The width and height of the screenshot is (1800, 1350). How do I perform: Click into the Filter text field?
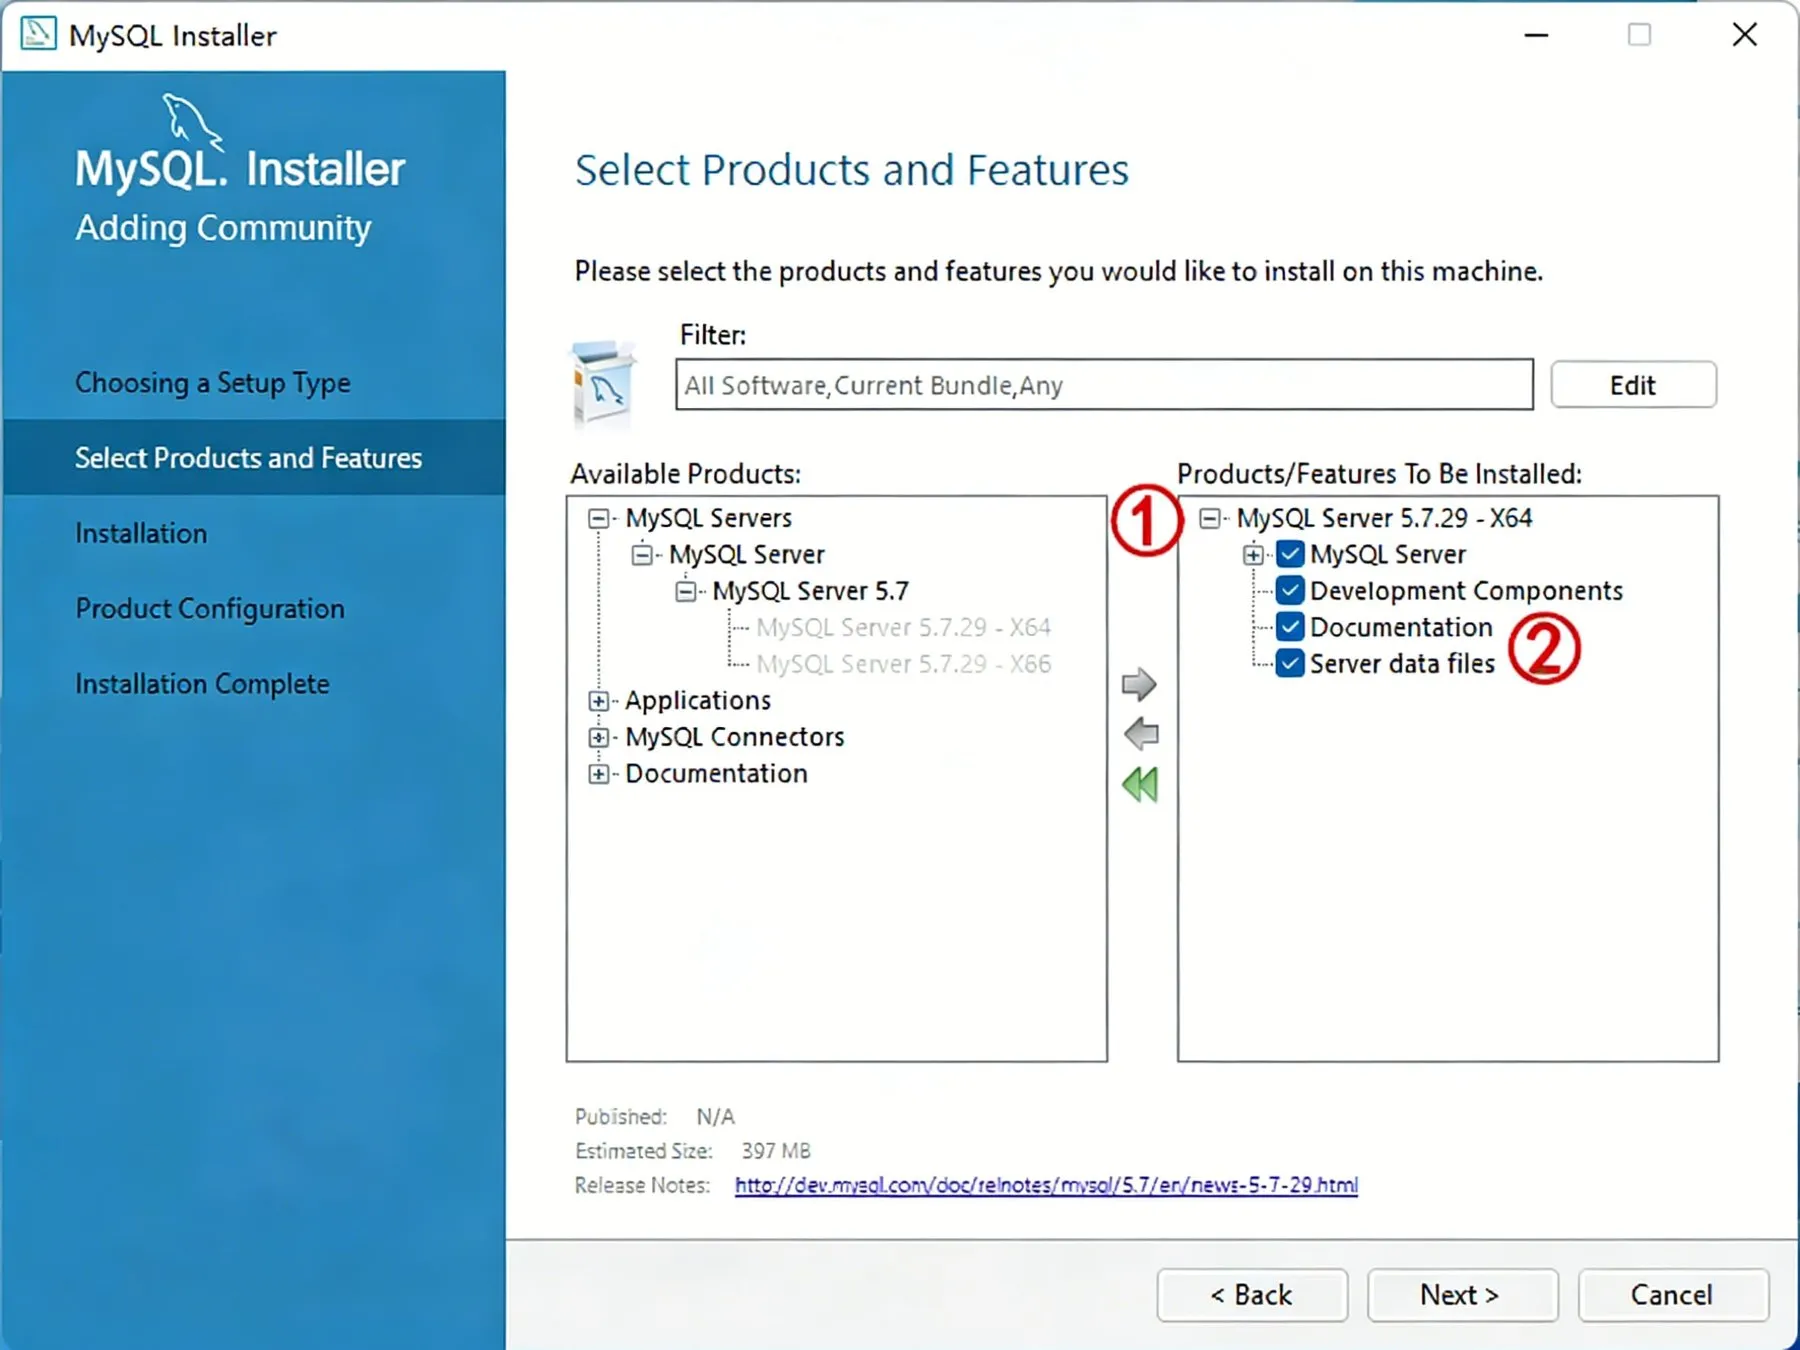pos(1104,385)
